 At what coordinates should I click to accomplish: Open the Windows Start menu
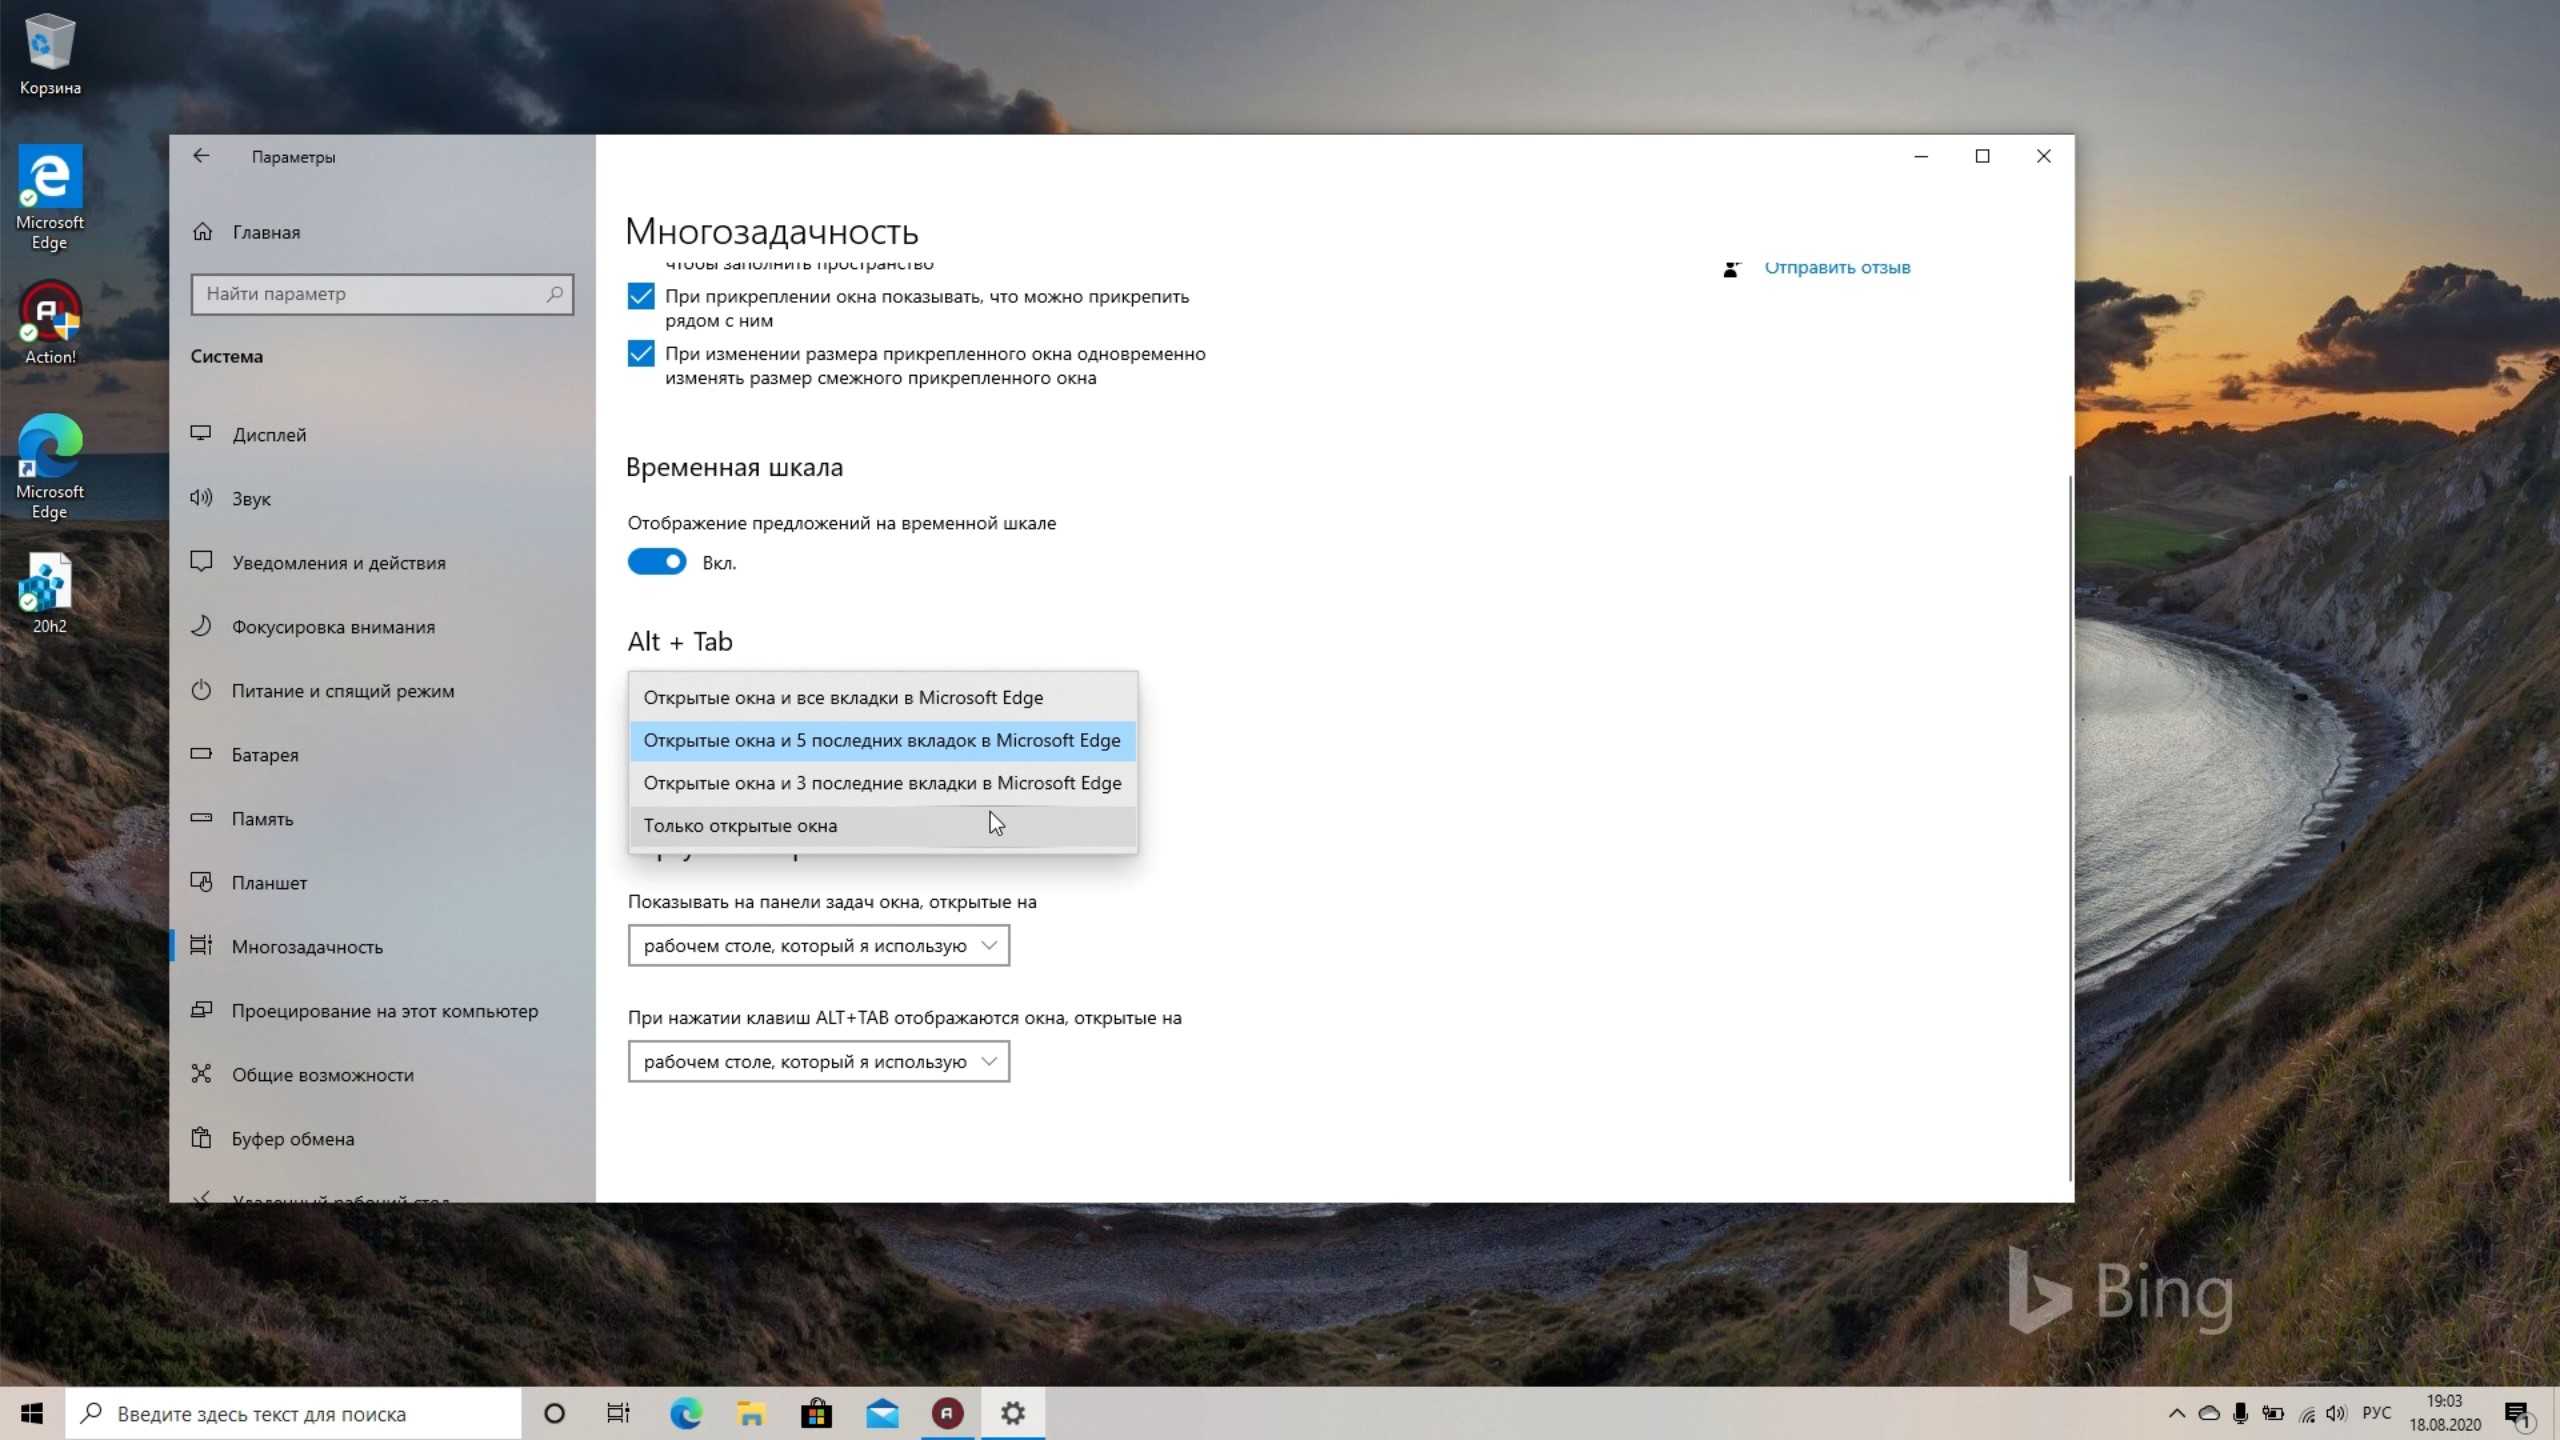coord(32,1413)
